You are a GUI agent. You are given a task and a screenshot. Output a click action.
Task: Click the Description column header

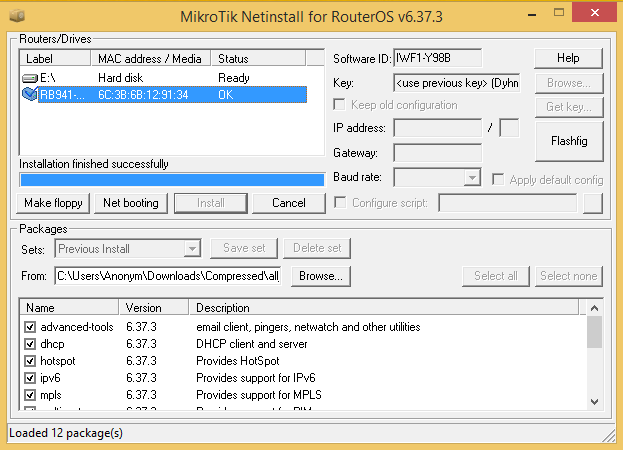pyautogui.click(x=384, y=308)
